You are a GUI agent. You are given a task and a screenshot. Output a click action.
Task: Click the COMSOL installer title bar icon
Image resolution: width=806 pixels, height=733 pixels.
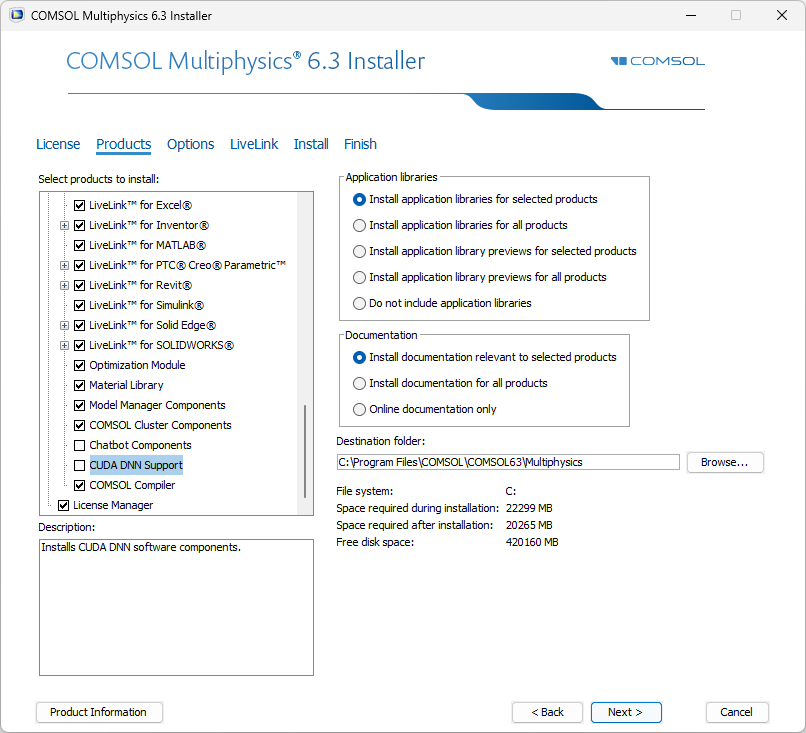16,15
